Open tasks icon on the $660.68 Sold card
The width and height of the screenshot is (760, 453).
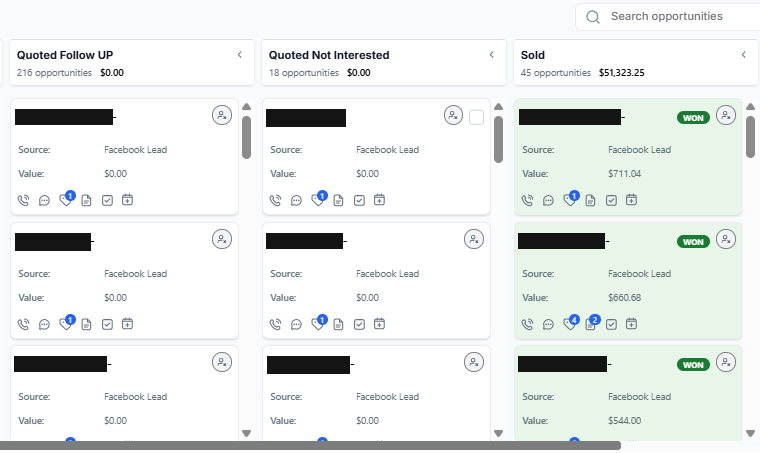pyautogui.click(x=611, y=324)
